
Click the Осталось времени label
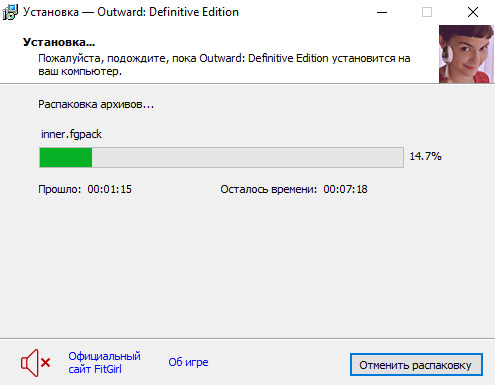[x=269, y=189]
